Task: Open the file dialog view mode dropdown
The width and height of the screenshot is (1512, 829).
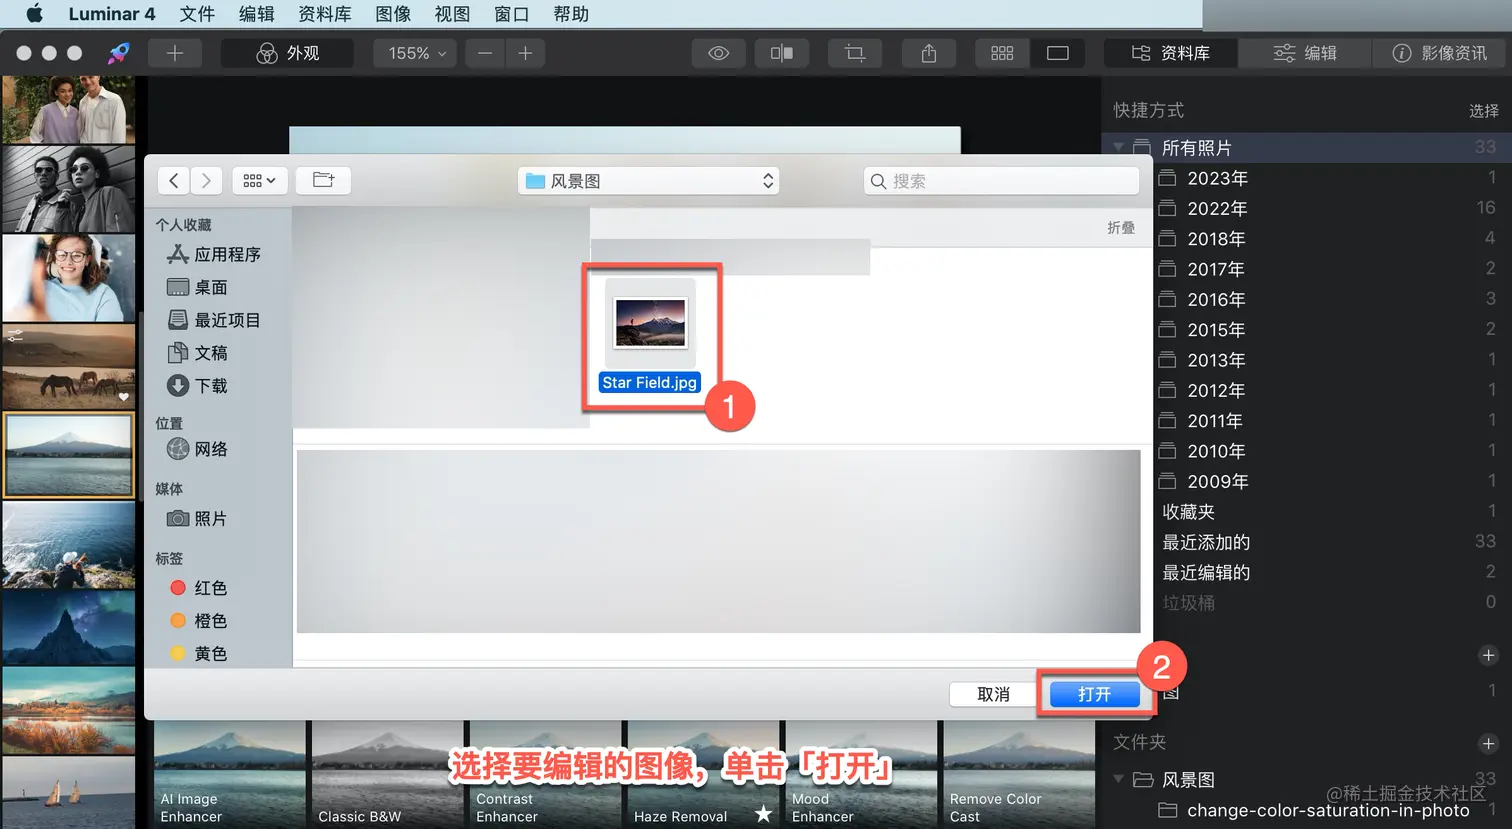Action: [260, 180]
